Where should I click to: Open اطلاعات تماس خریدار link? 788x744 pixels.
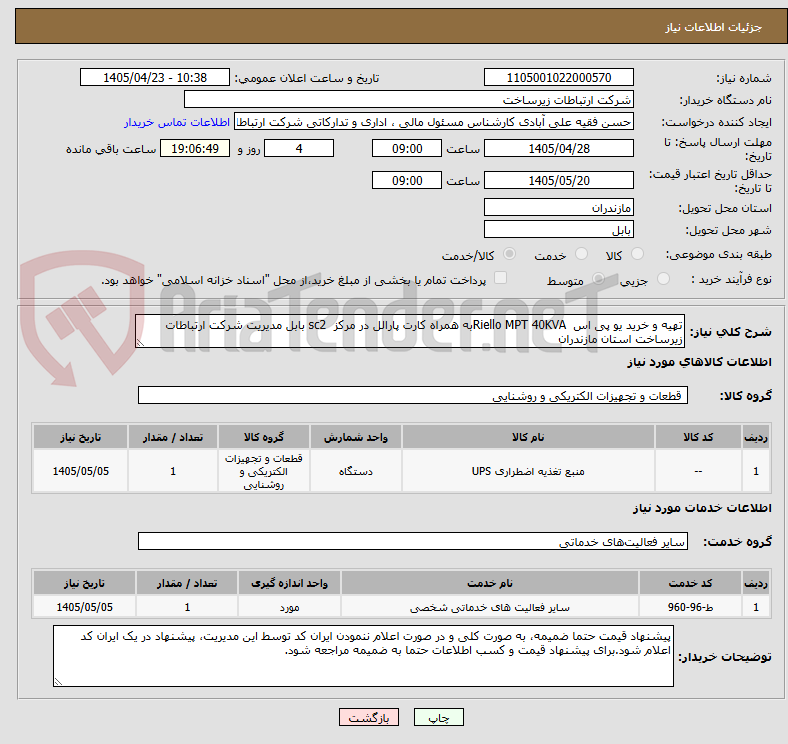click(x=177, y=122)
